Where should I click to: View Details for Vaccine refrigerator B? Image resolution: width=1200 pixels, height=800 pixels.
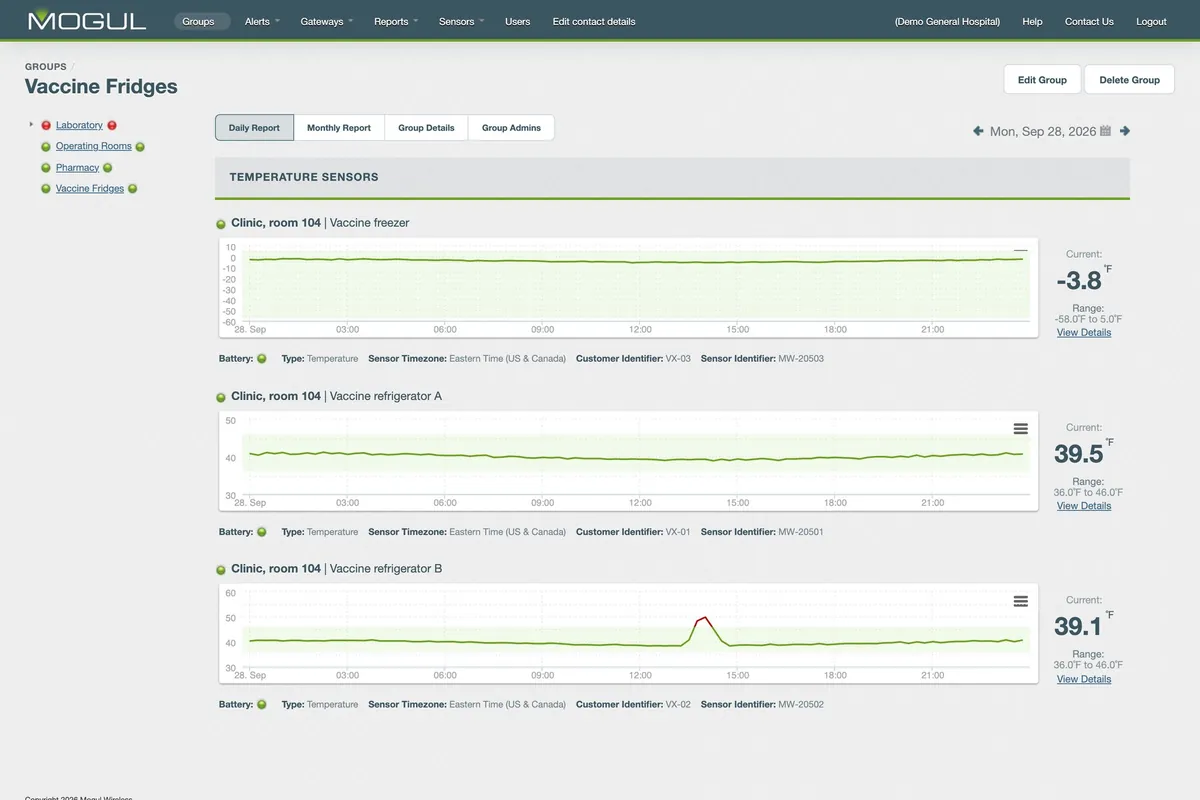click(1084, 679)
